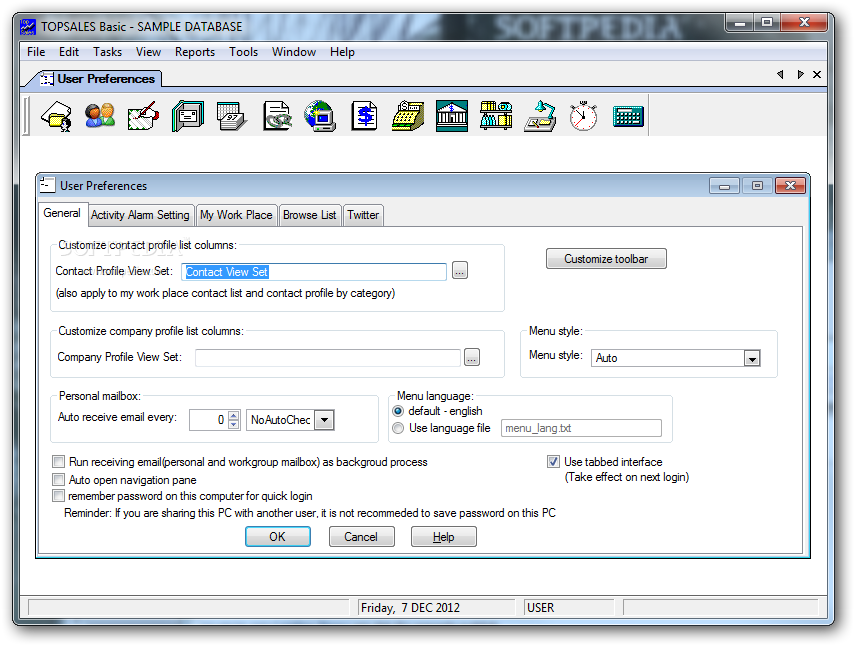Select Use language file radio option
This screenshot has height=646, width=855.
pos(398,428)
